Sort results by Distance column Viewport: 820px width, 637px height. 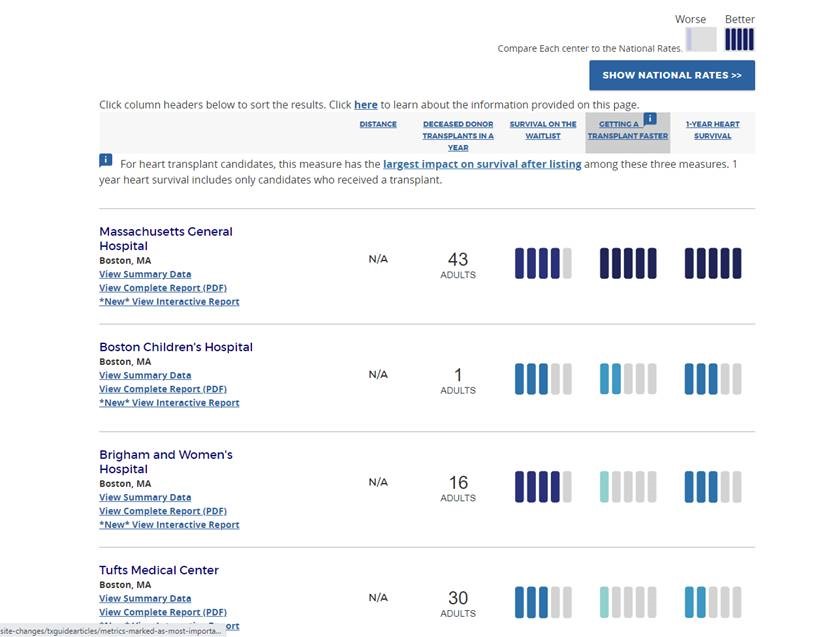click(x=378, y=125)
